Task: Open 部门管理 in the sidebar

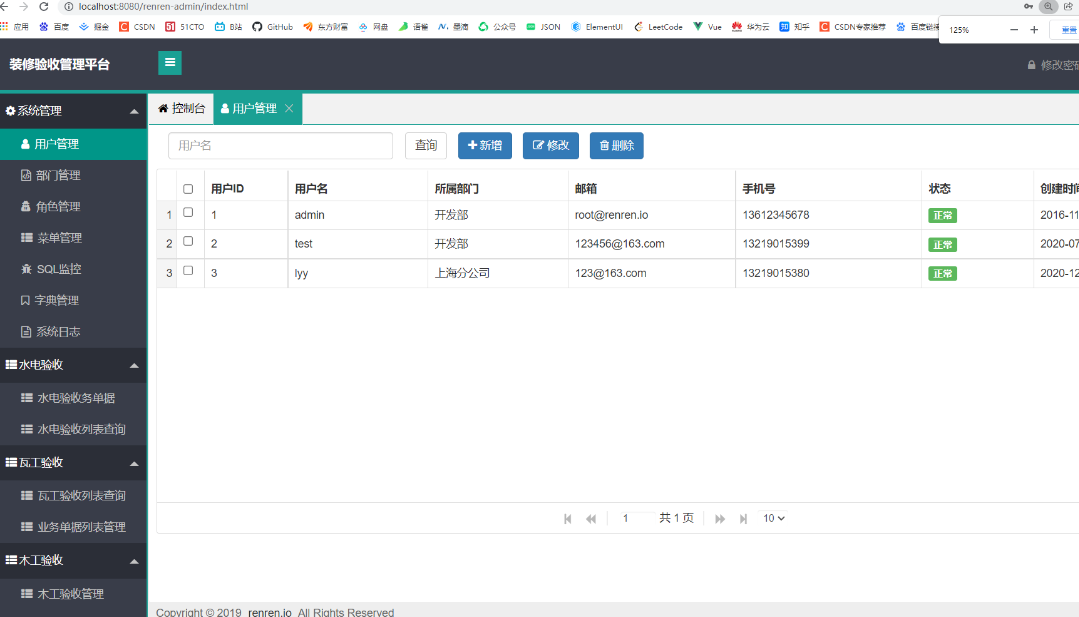Action: 74,175
